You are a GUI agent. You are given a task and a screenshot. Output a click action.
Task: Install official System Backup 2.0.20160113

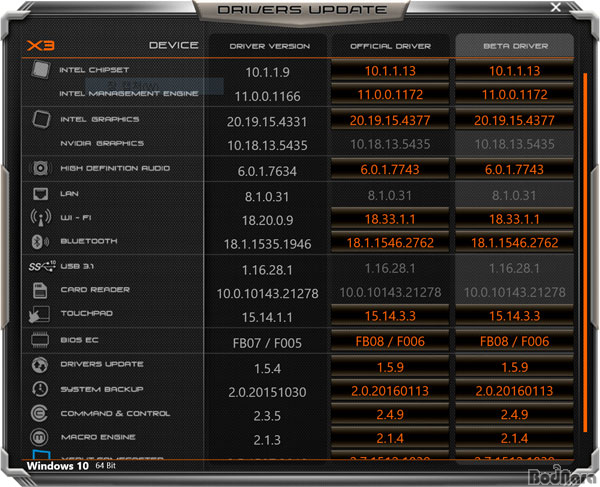390,390
